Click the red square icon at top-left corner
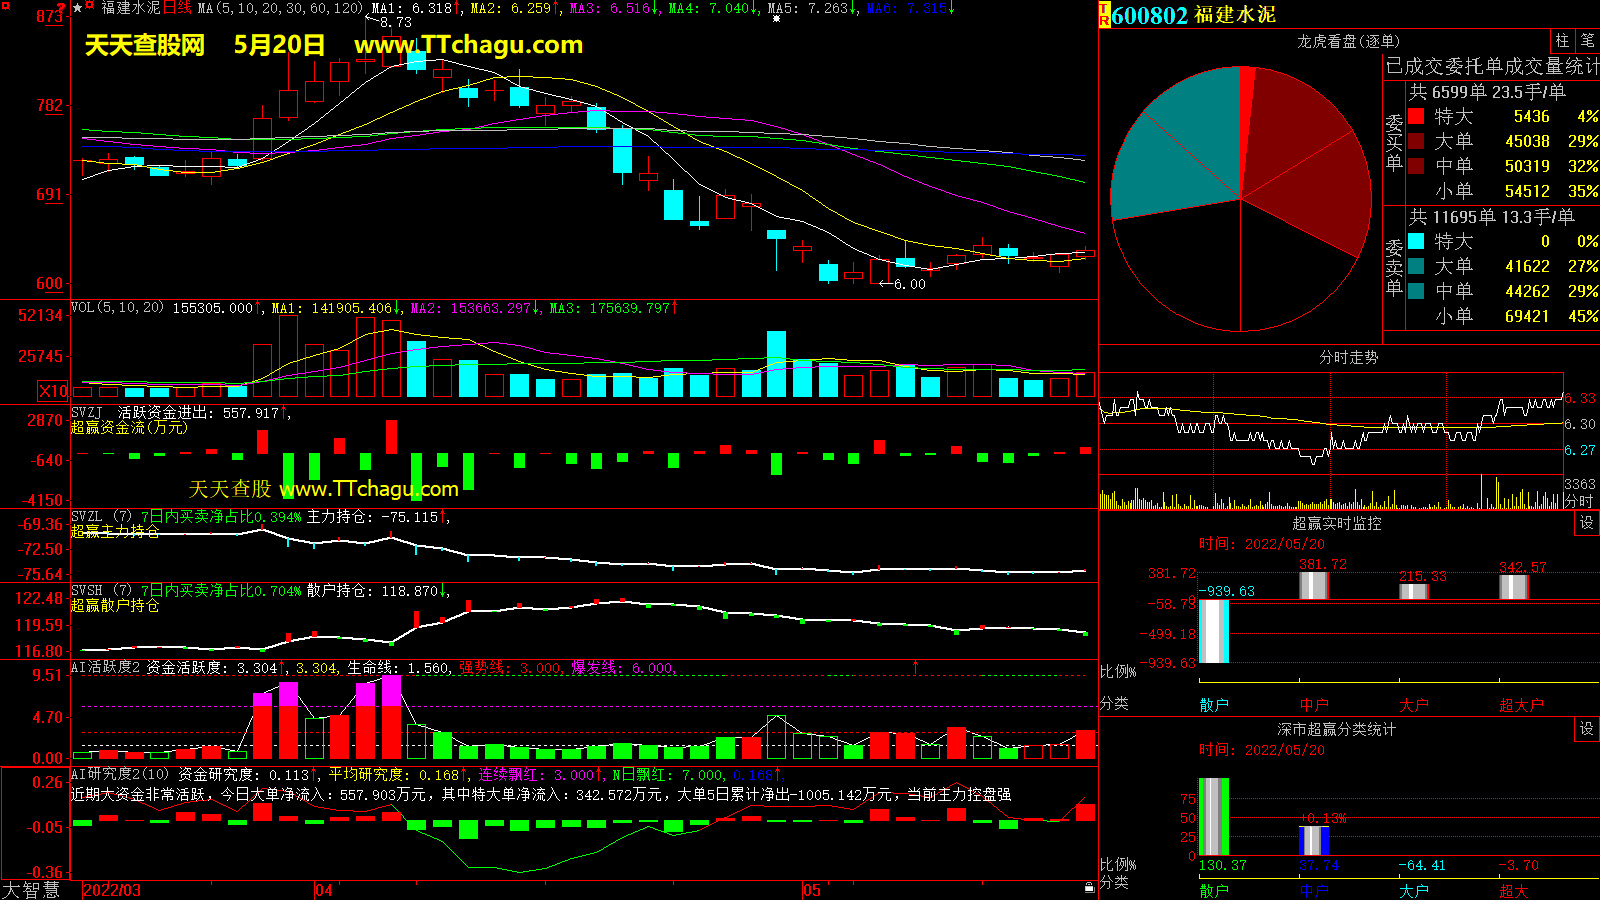Image resolution: width=1600 pixels, height=900 pixels. coord(5,6)
